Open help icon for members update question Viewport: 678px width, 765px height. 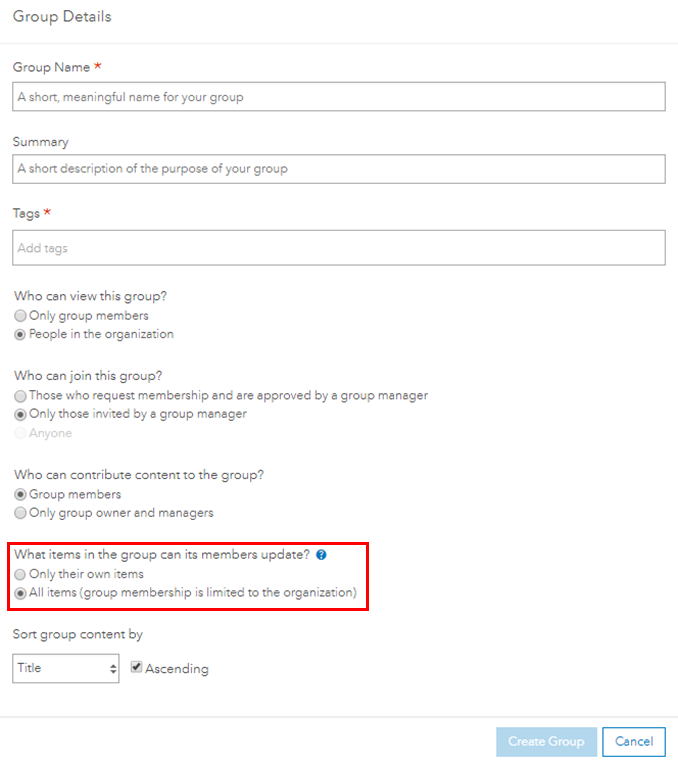[x=321, y=555]
